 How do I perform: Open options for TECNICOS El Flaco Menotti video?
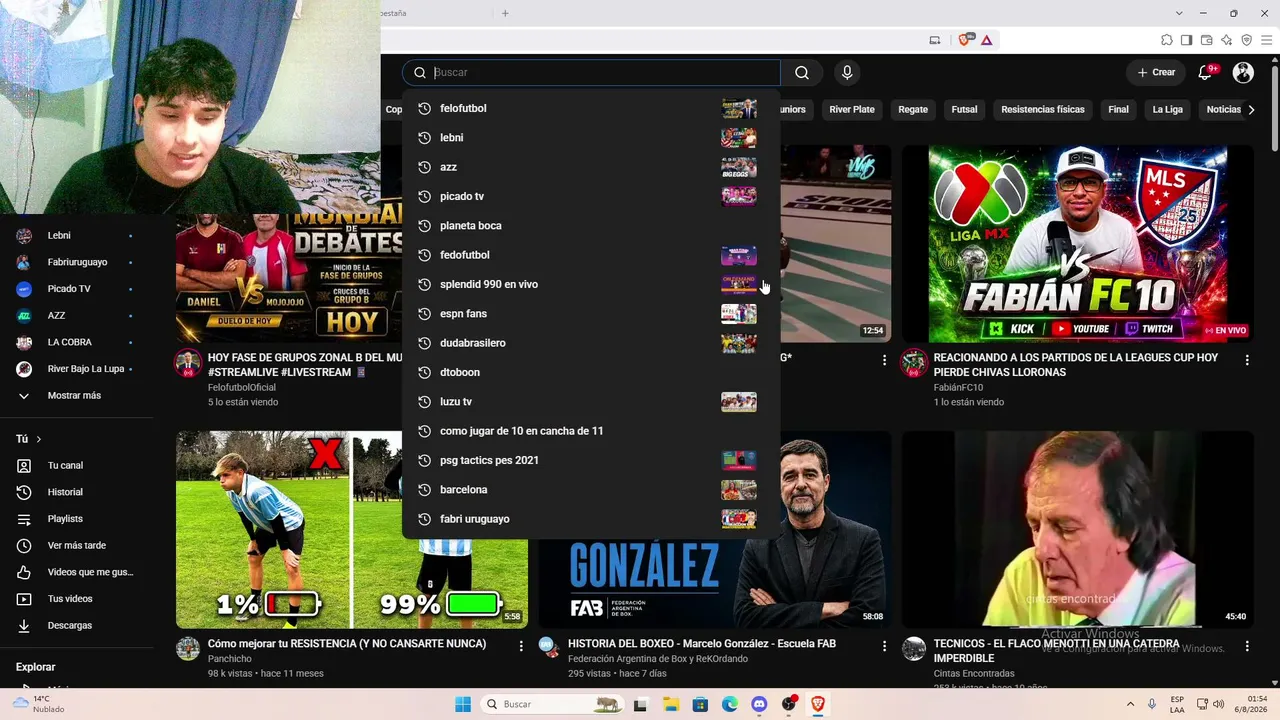point(1247,646)
